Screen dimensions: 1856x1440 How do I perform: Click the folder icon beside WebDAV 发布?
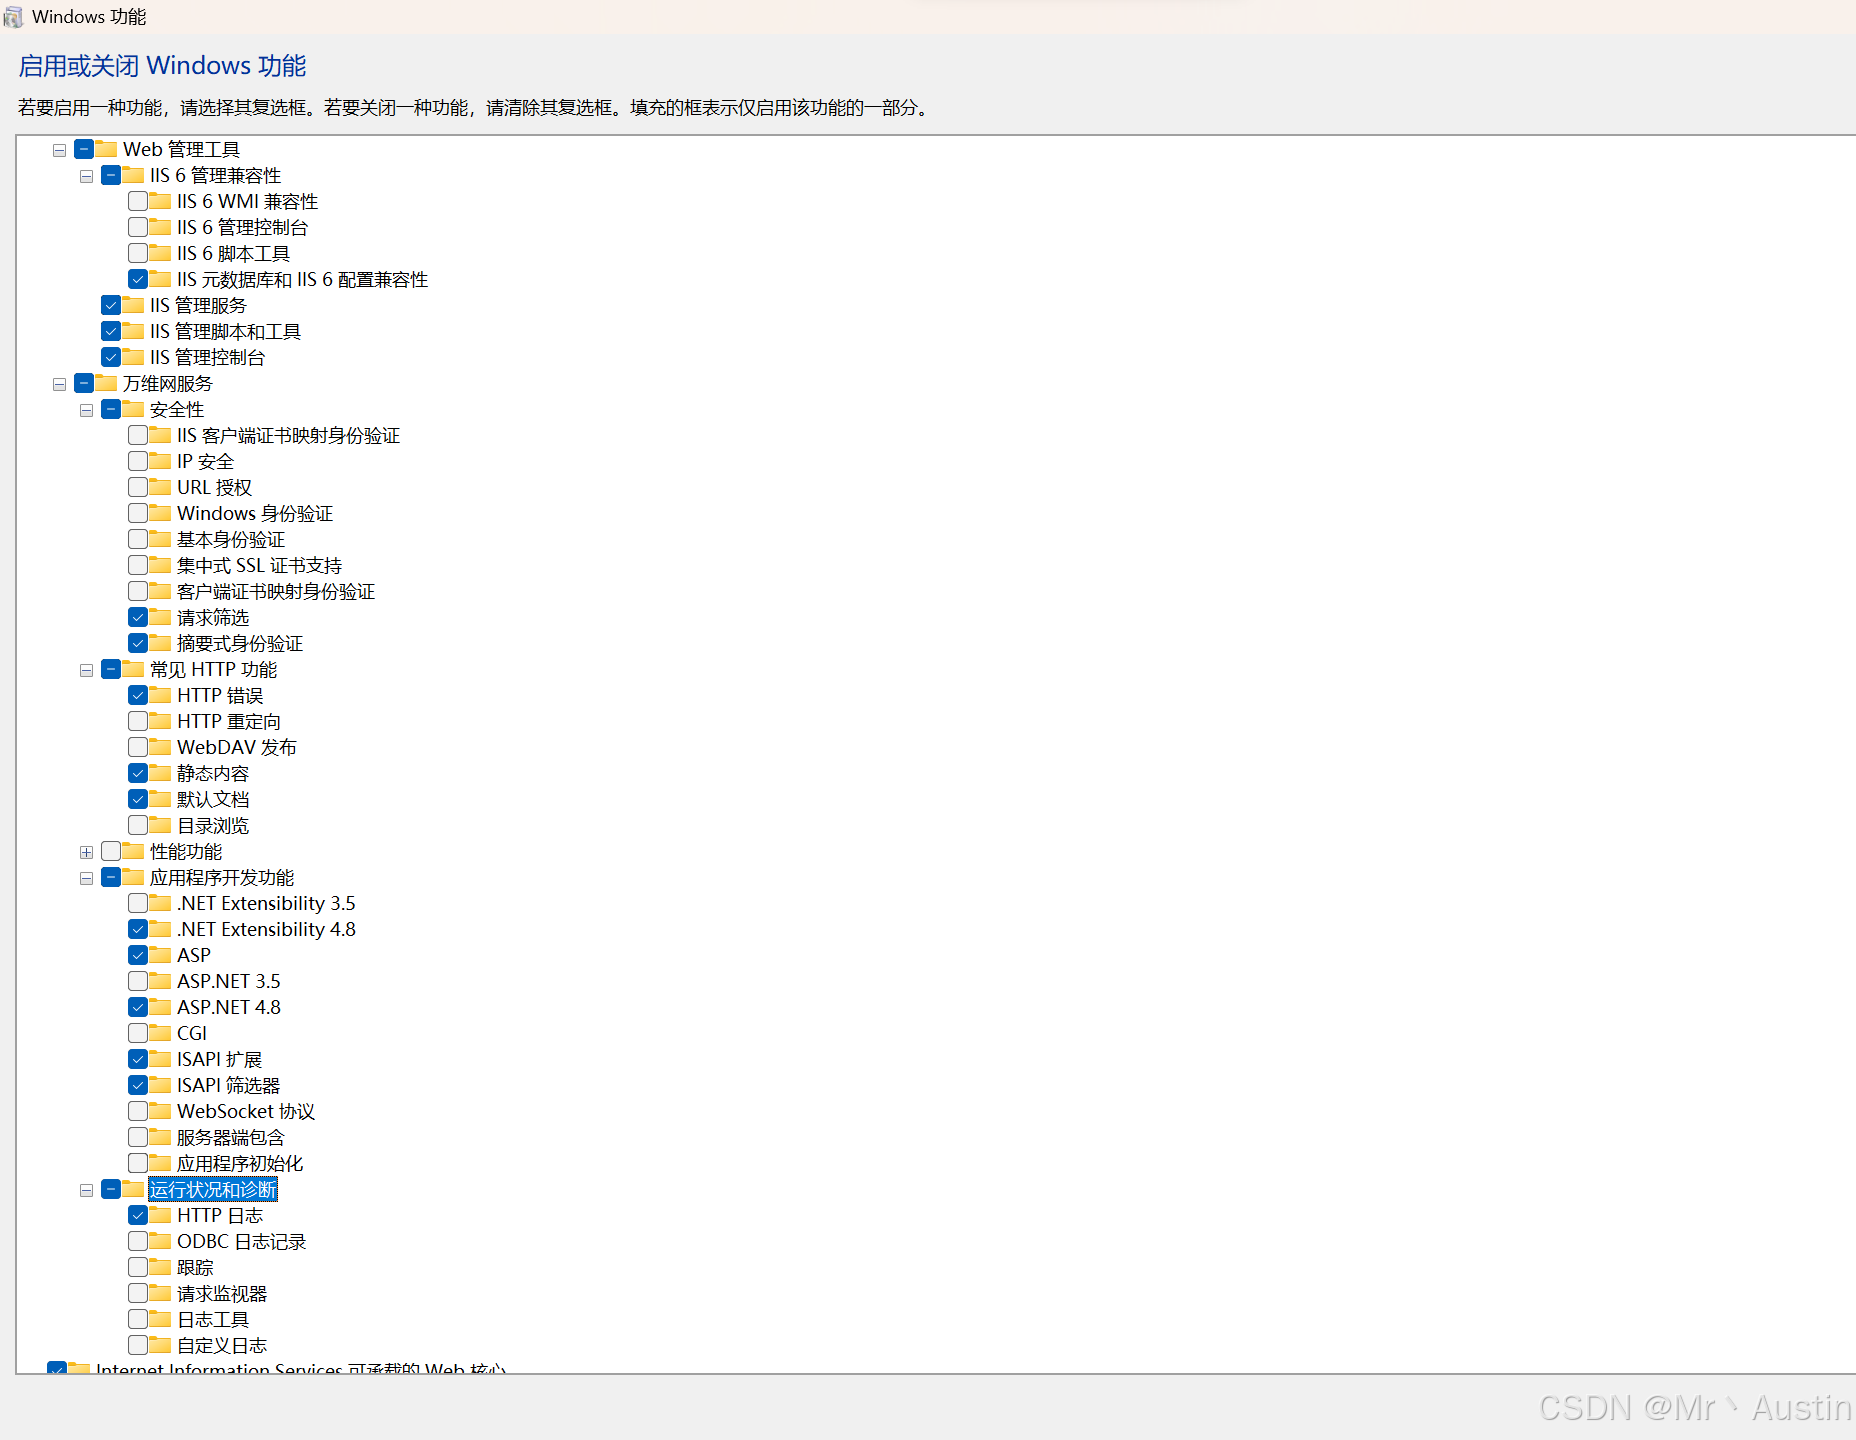click(x=161, y=747)
